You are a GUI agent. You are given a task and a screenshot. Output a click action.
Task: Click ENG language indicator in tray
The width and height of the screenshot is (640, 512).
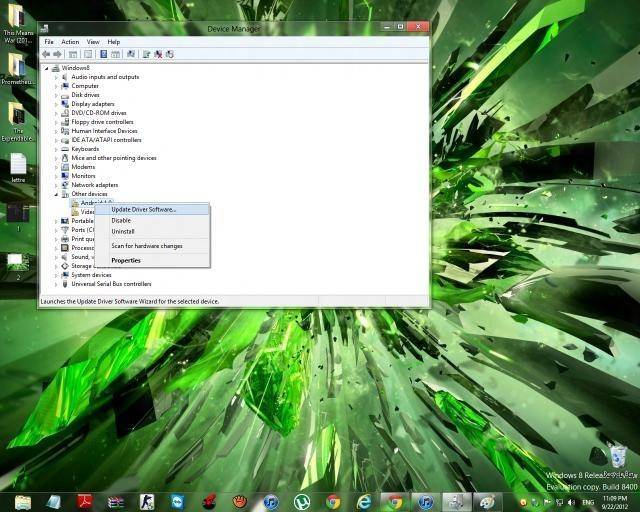pyautogui.click(x=588, y=502)
